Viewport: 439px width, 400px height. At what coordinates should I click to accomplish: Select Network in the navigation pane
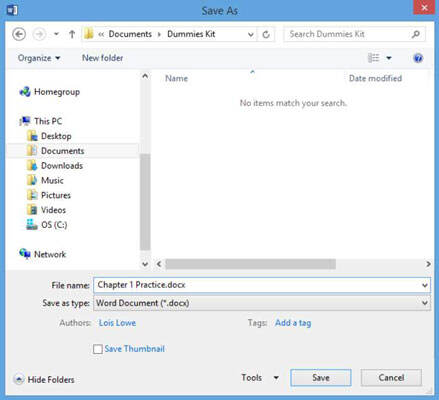pos(50,254)
